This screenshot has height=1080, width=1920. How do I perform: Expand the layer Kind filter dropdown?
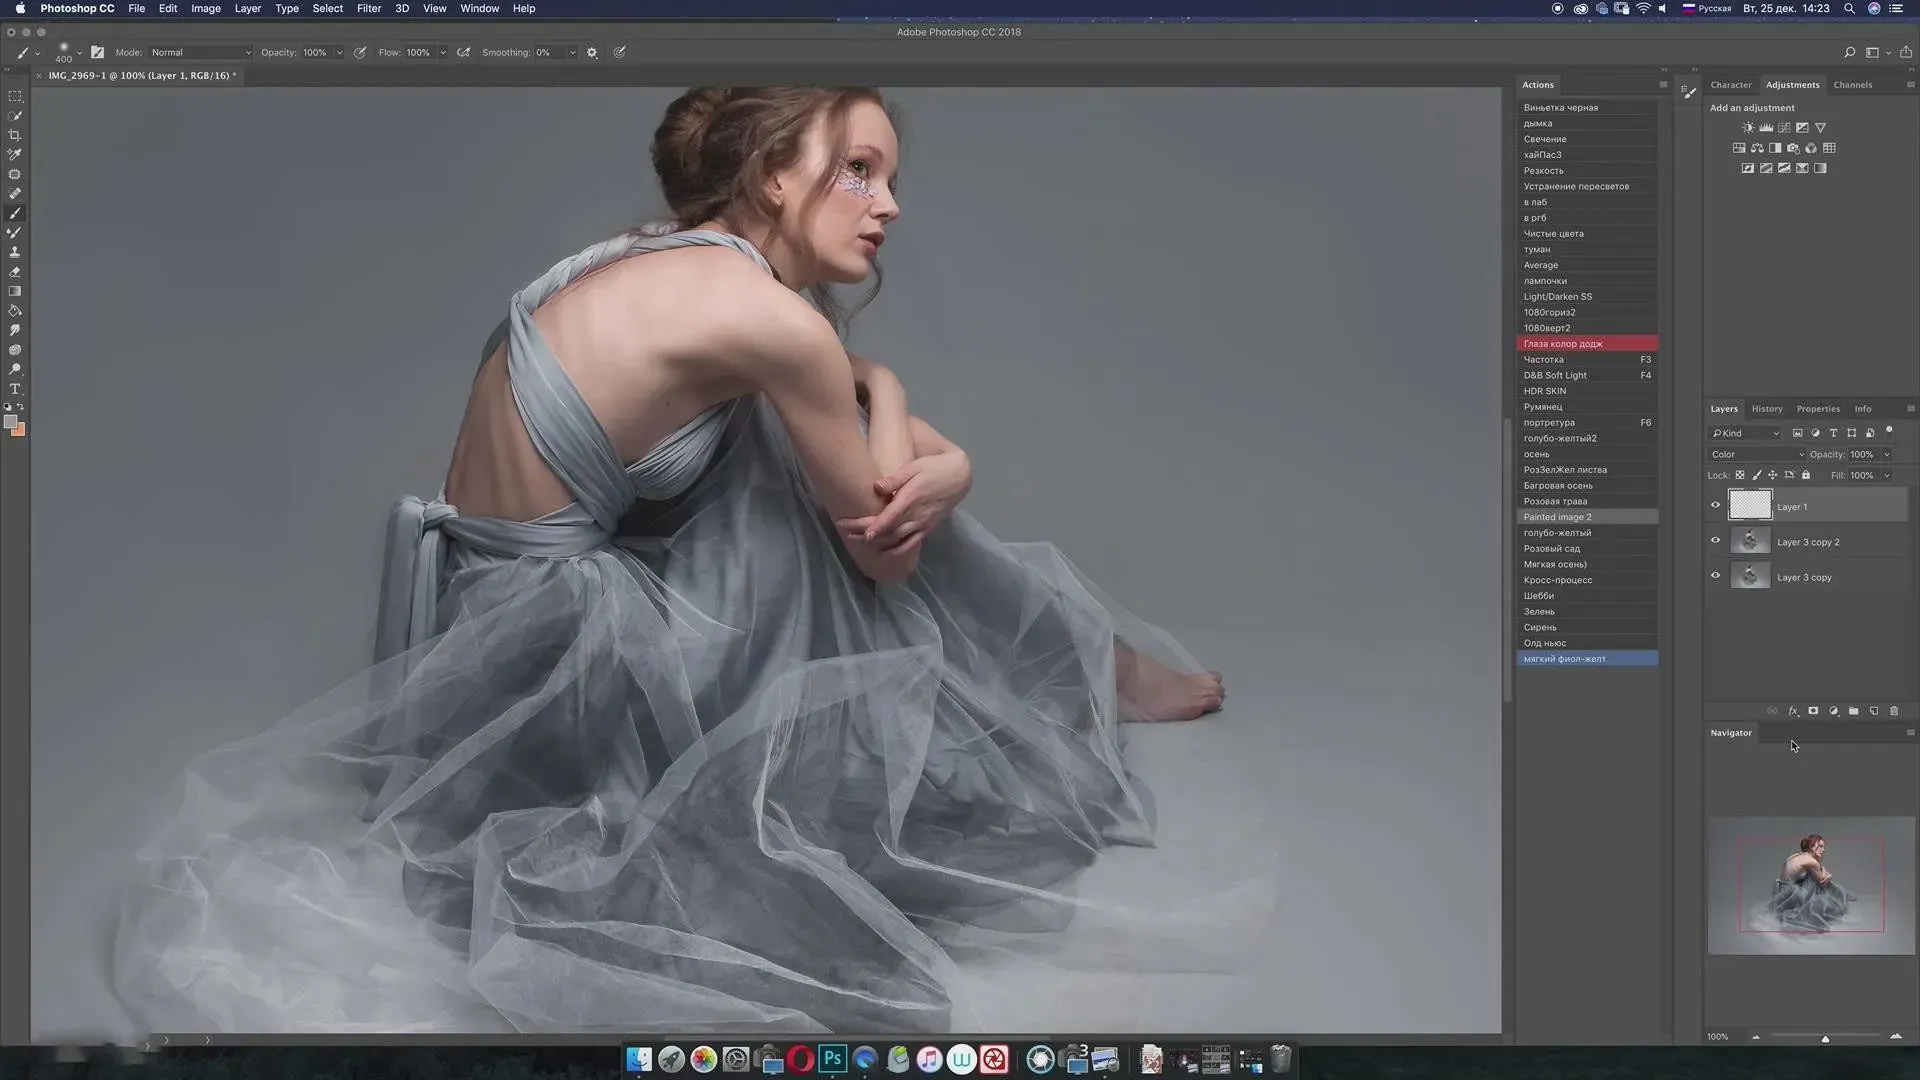tap(1746, 433)
